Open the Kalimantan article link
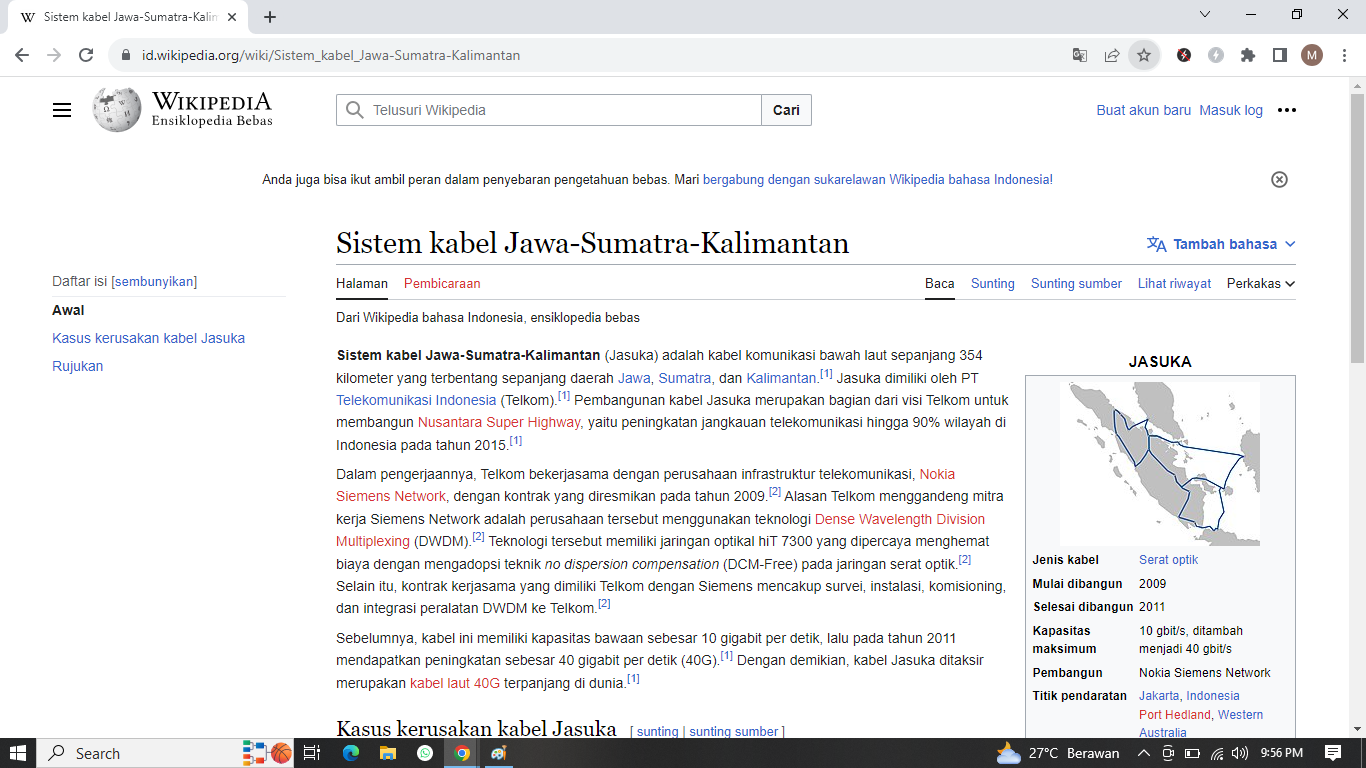The height and width of the screenshot is (768, 1366). tap(781, 378)
